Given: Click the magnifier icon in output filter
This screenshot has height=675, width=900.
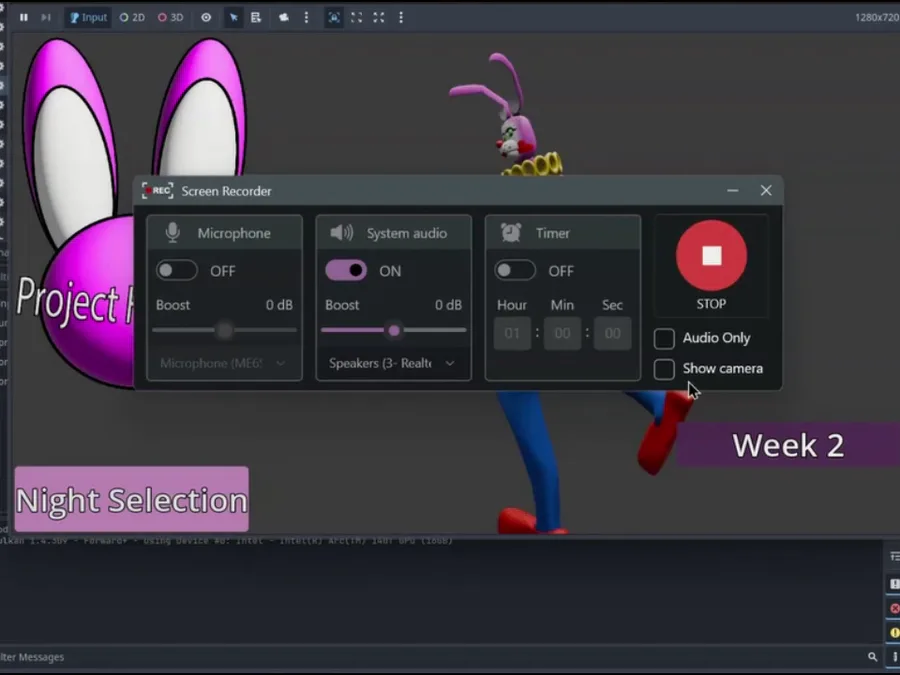Looking at the screenshot, I should pos(872,657).
